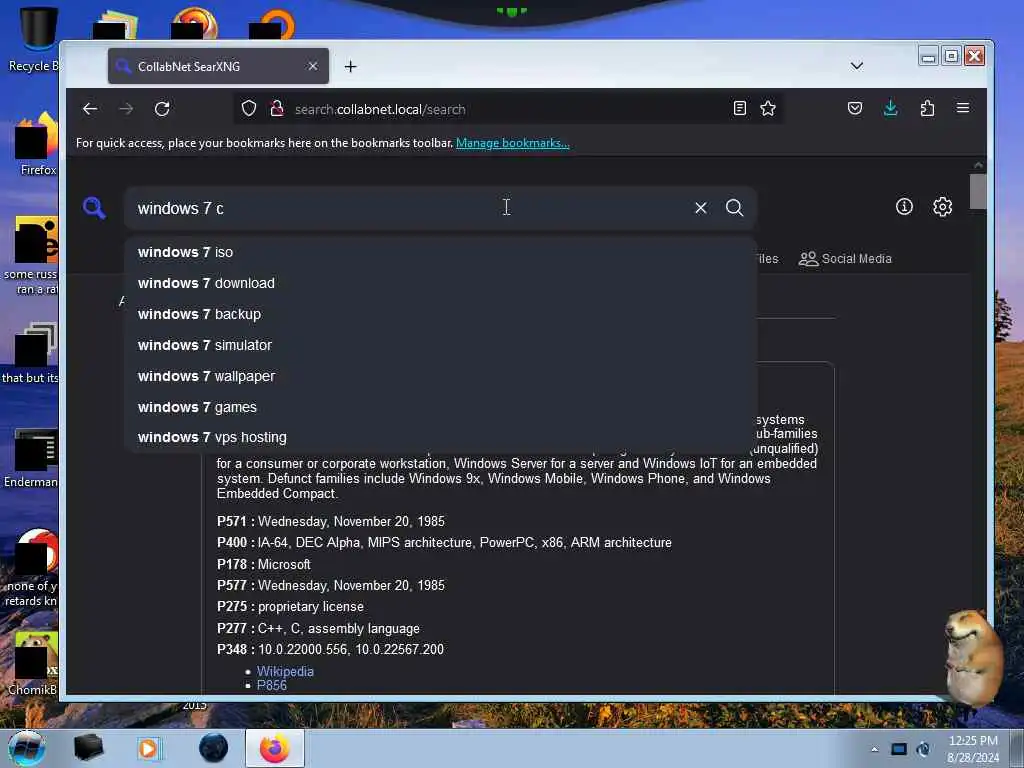This screenshot has height=768, width=1024.
Task: Select the Recycle Bin desktop icon
Action: (34, 39)
